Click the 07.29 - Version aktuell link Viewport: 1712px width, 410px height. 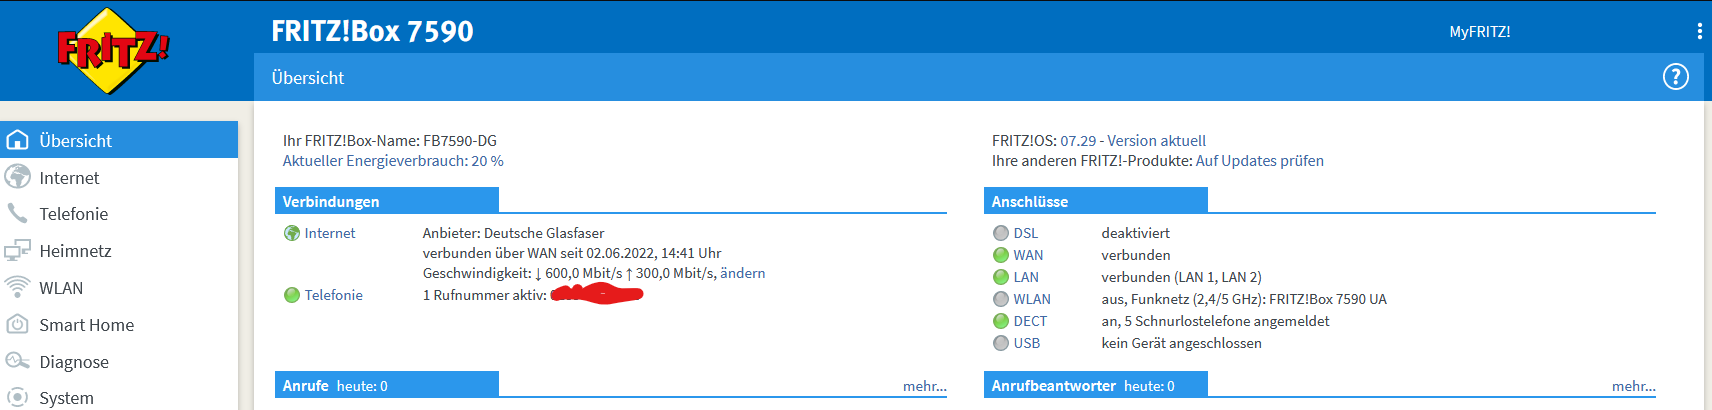1133,141
